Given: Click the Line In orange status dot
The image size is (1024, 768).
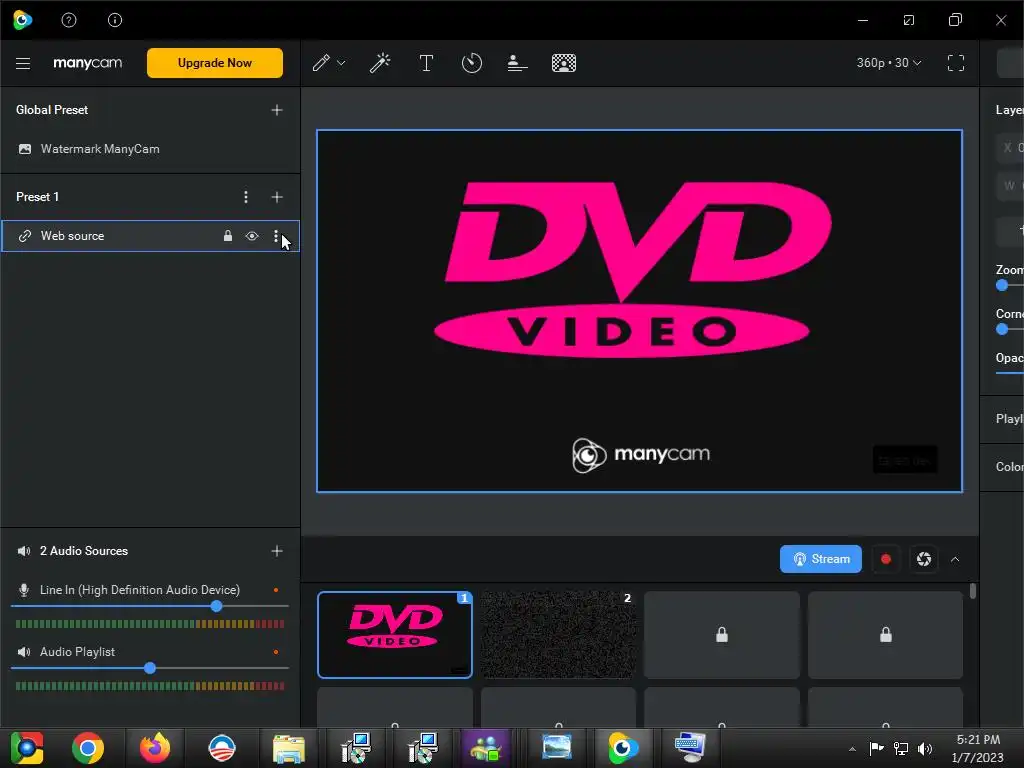Looking at the screenshot, I should point(276,590).
